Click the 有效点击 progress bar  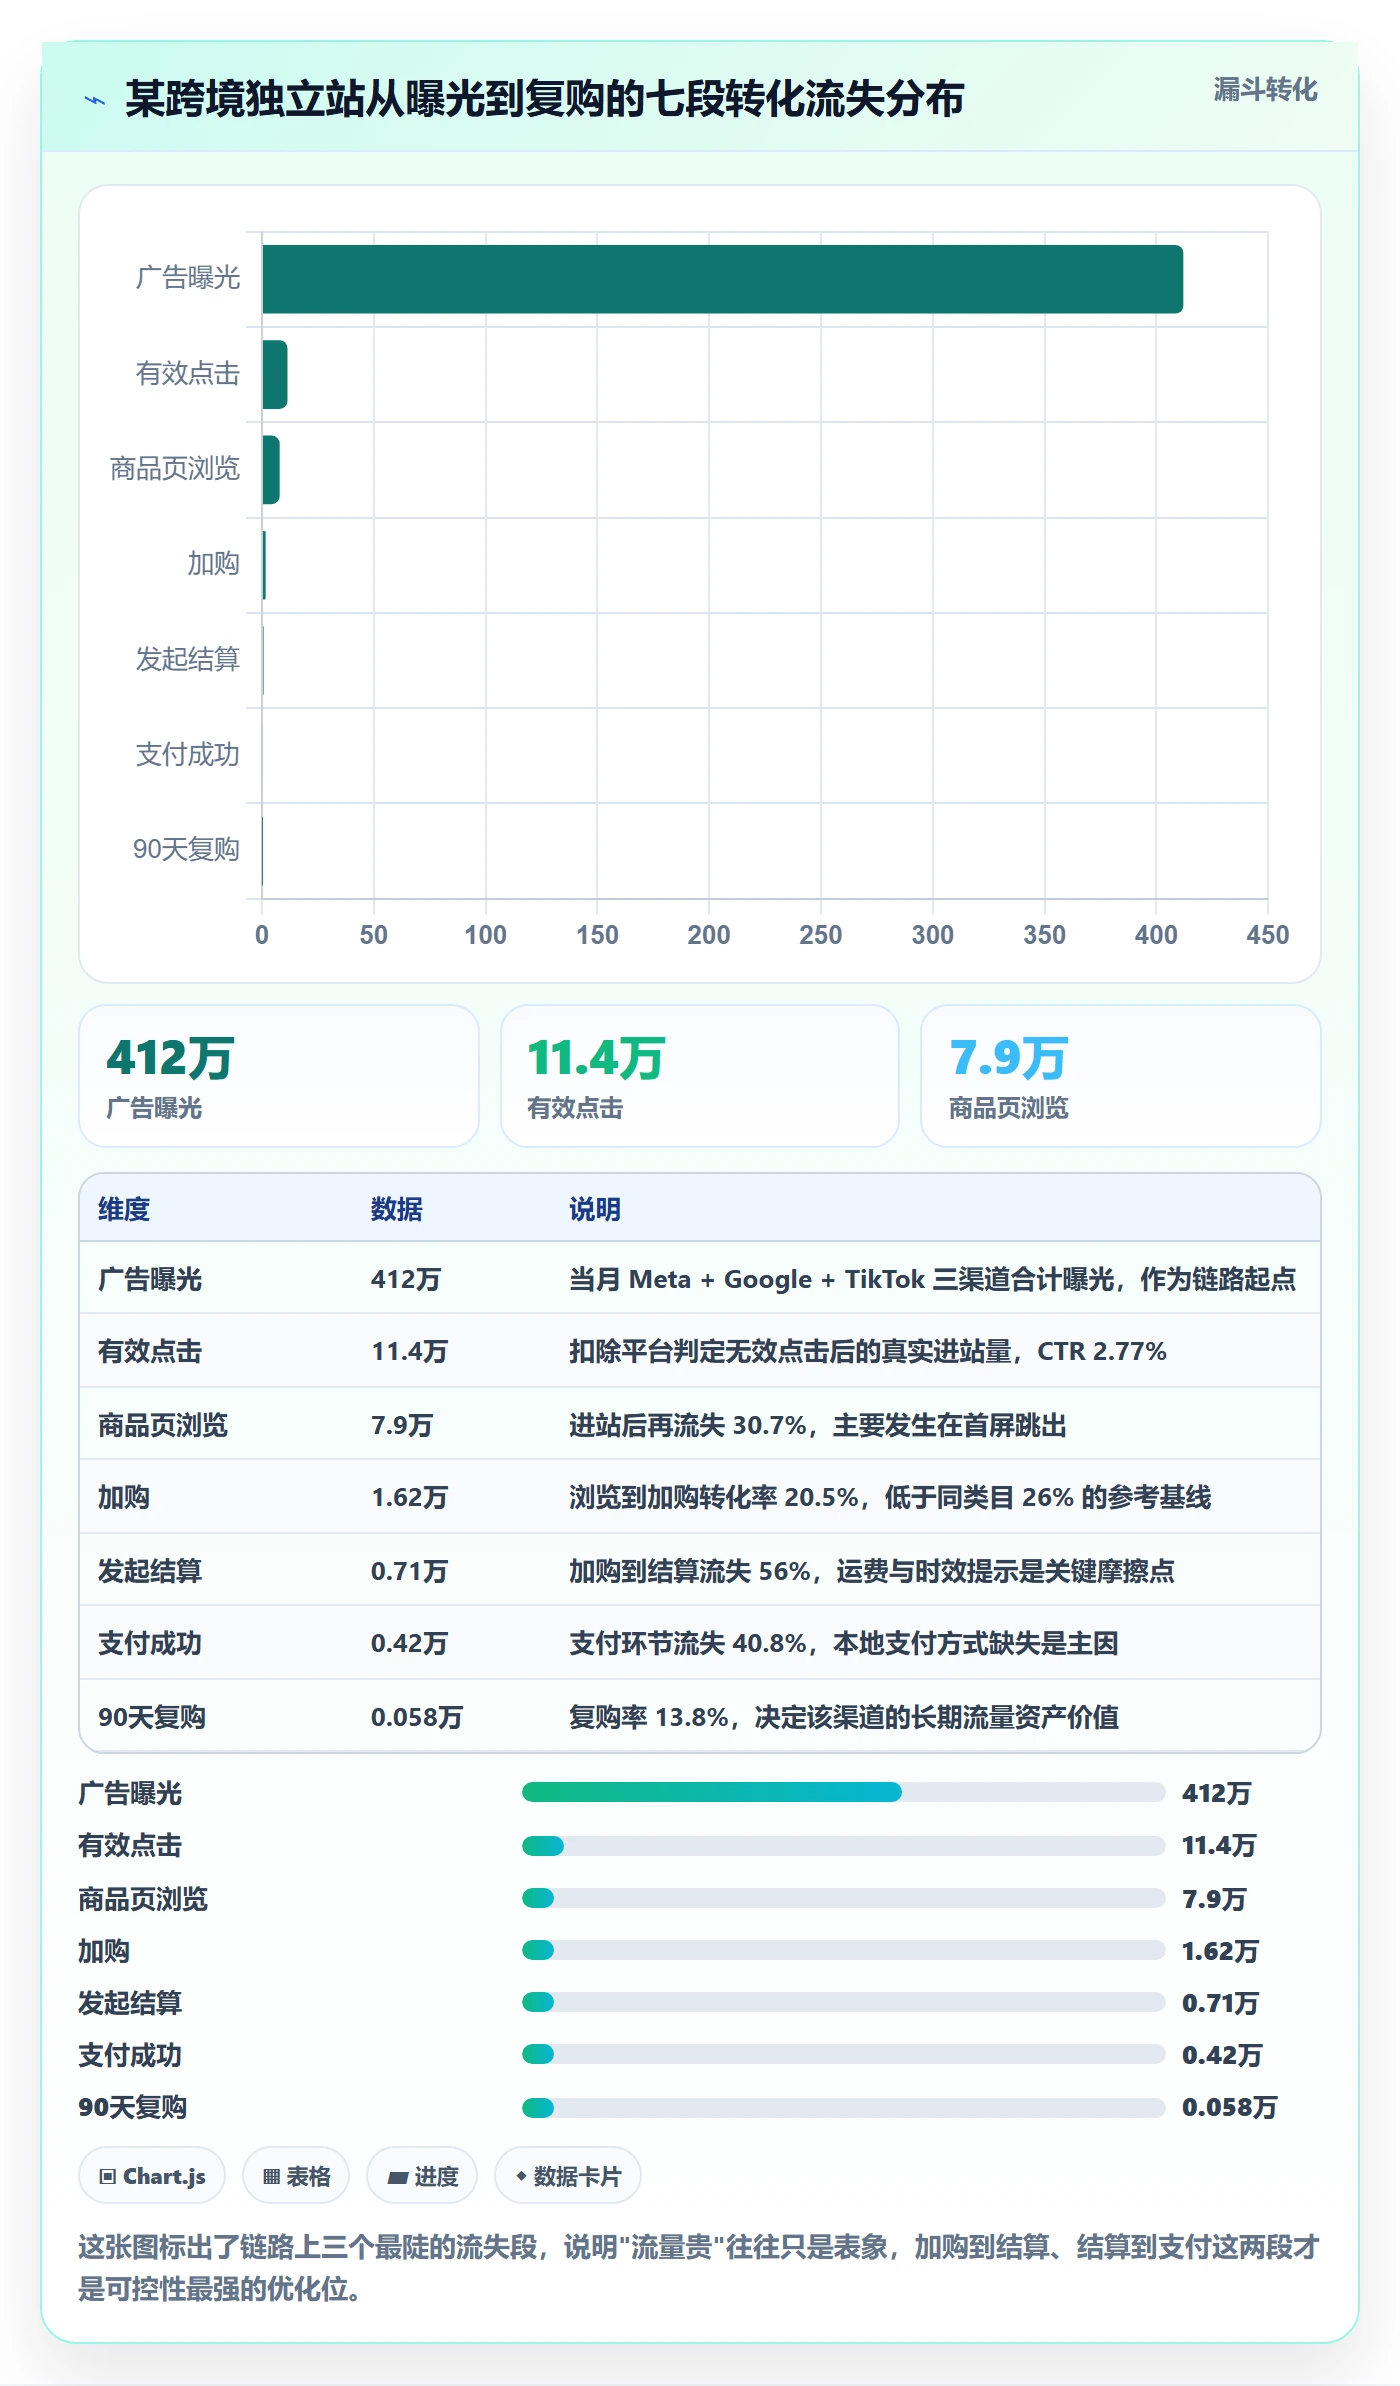(844, 1845)
